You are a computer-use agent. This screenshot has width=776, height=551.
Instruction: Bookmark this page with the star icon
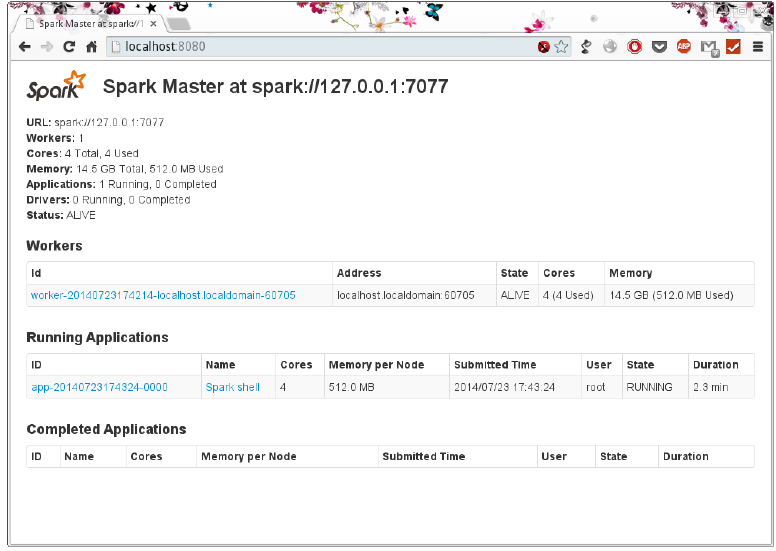561,47
